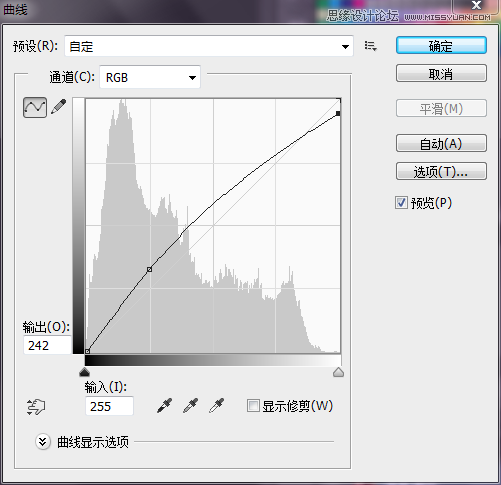The height and width of the screenshot is (485, 501).
Task: Click the 输出(O) output value field
Action: pyautogui.click(x=47, y=345)
